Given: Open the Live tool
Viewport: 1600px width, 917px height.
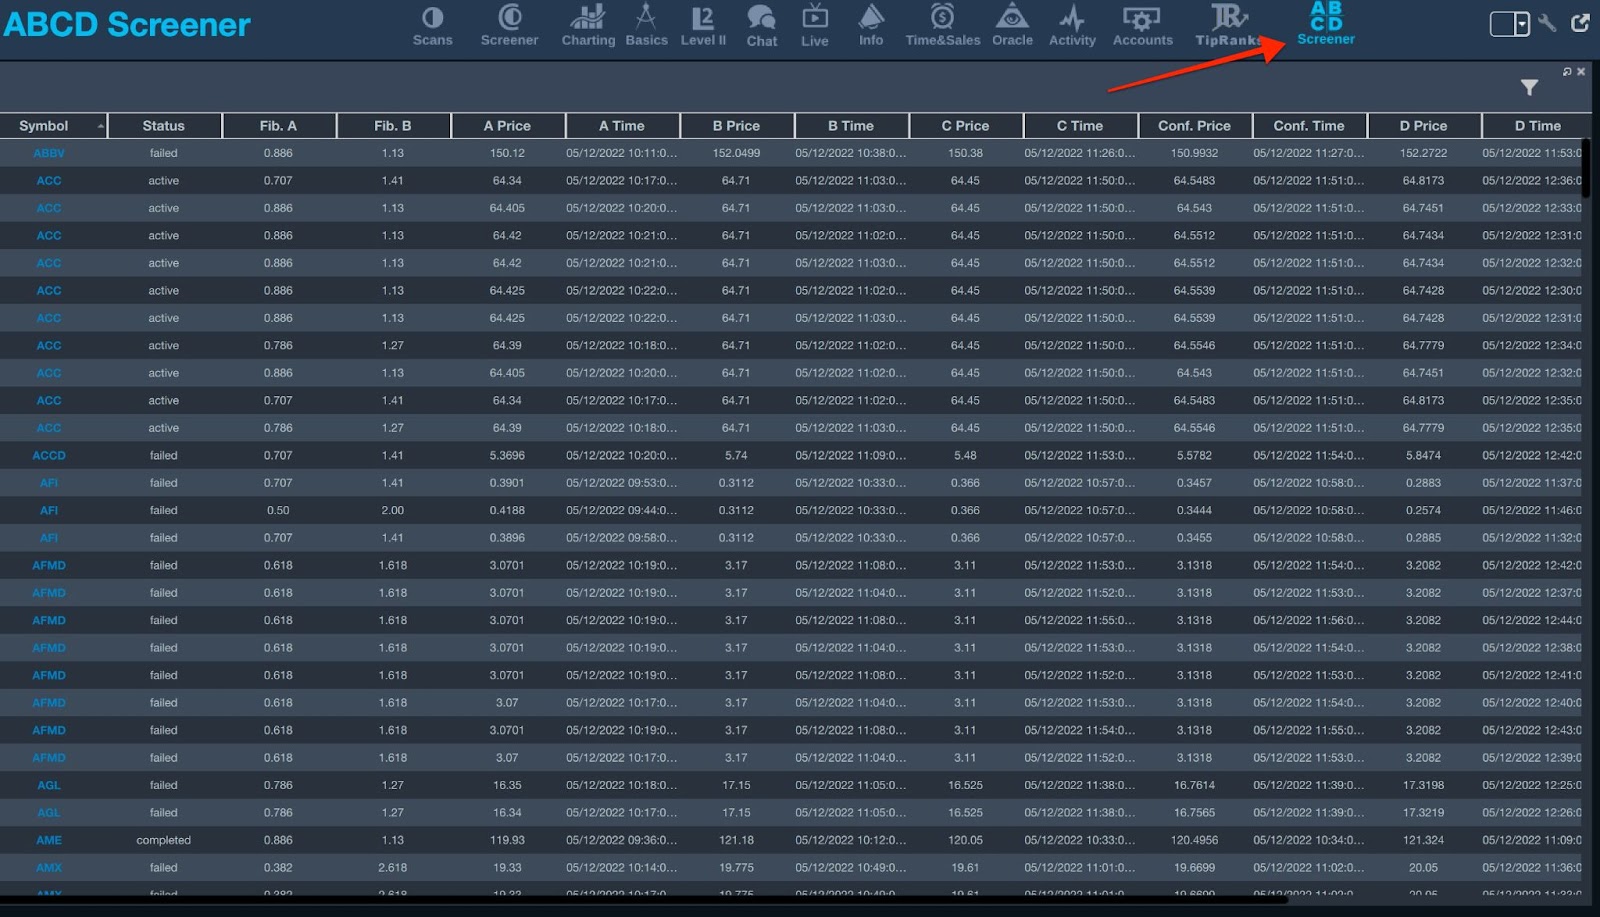Looking at the screenshot, I should (815, 26).
